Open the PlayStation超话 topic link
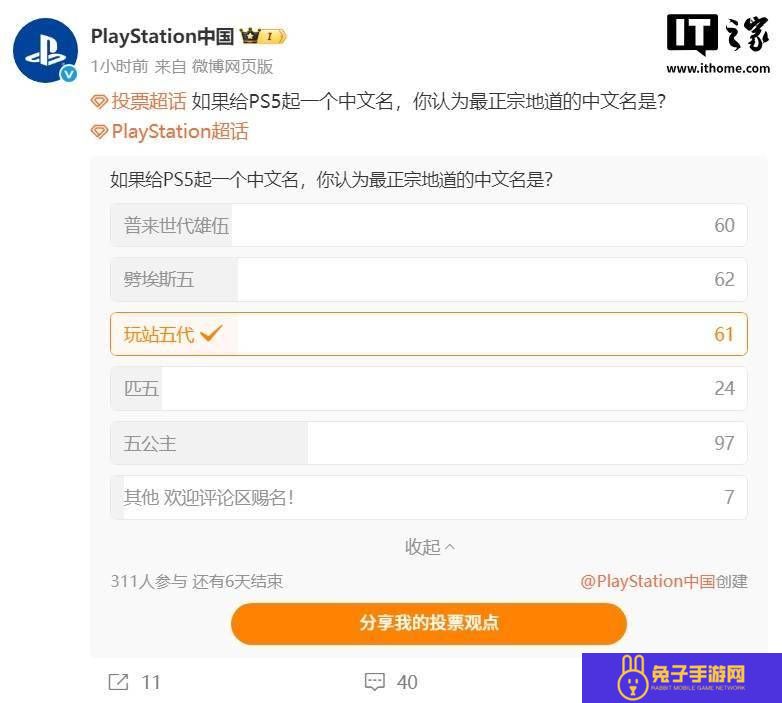 180,132
